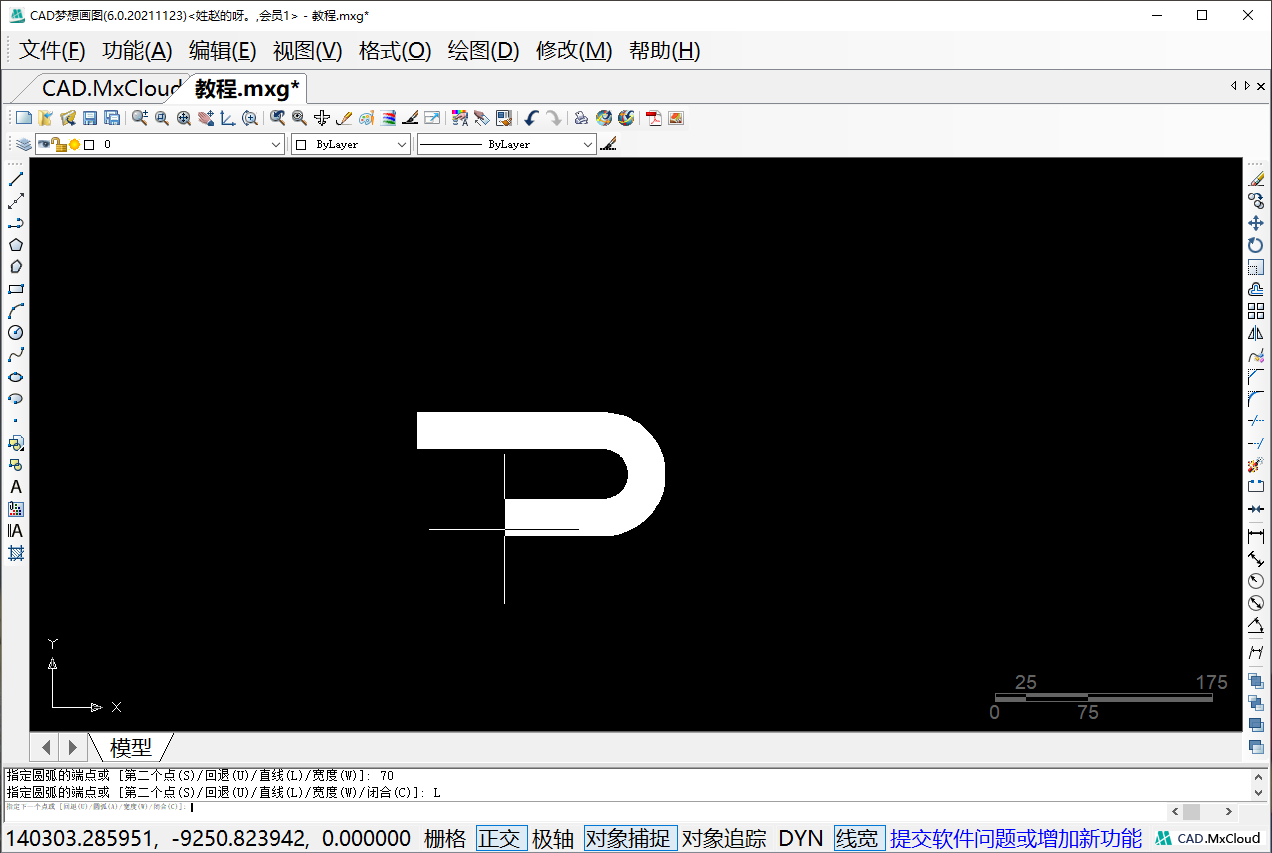The width and height of the screenshot is (1272, 853).
Task: Select the Line drawing tool
Action: coord(15,179)
